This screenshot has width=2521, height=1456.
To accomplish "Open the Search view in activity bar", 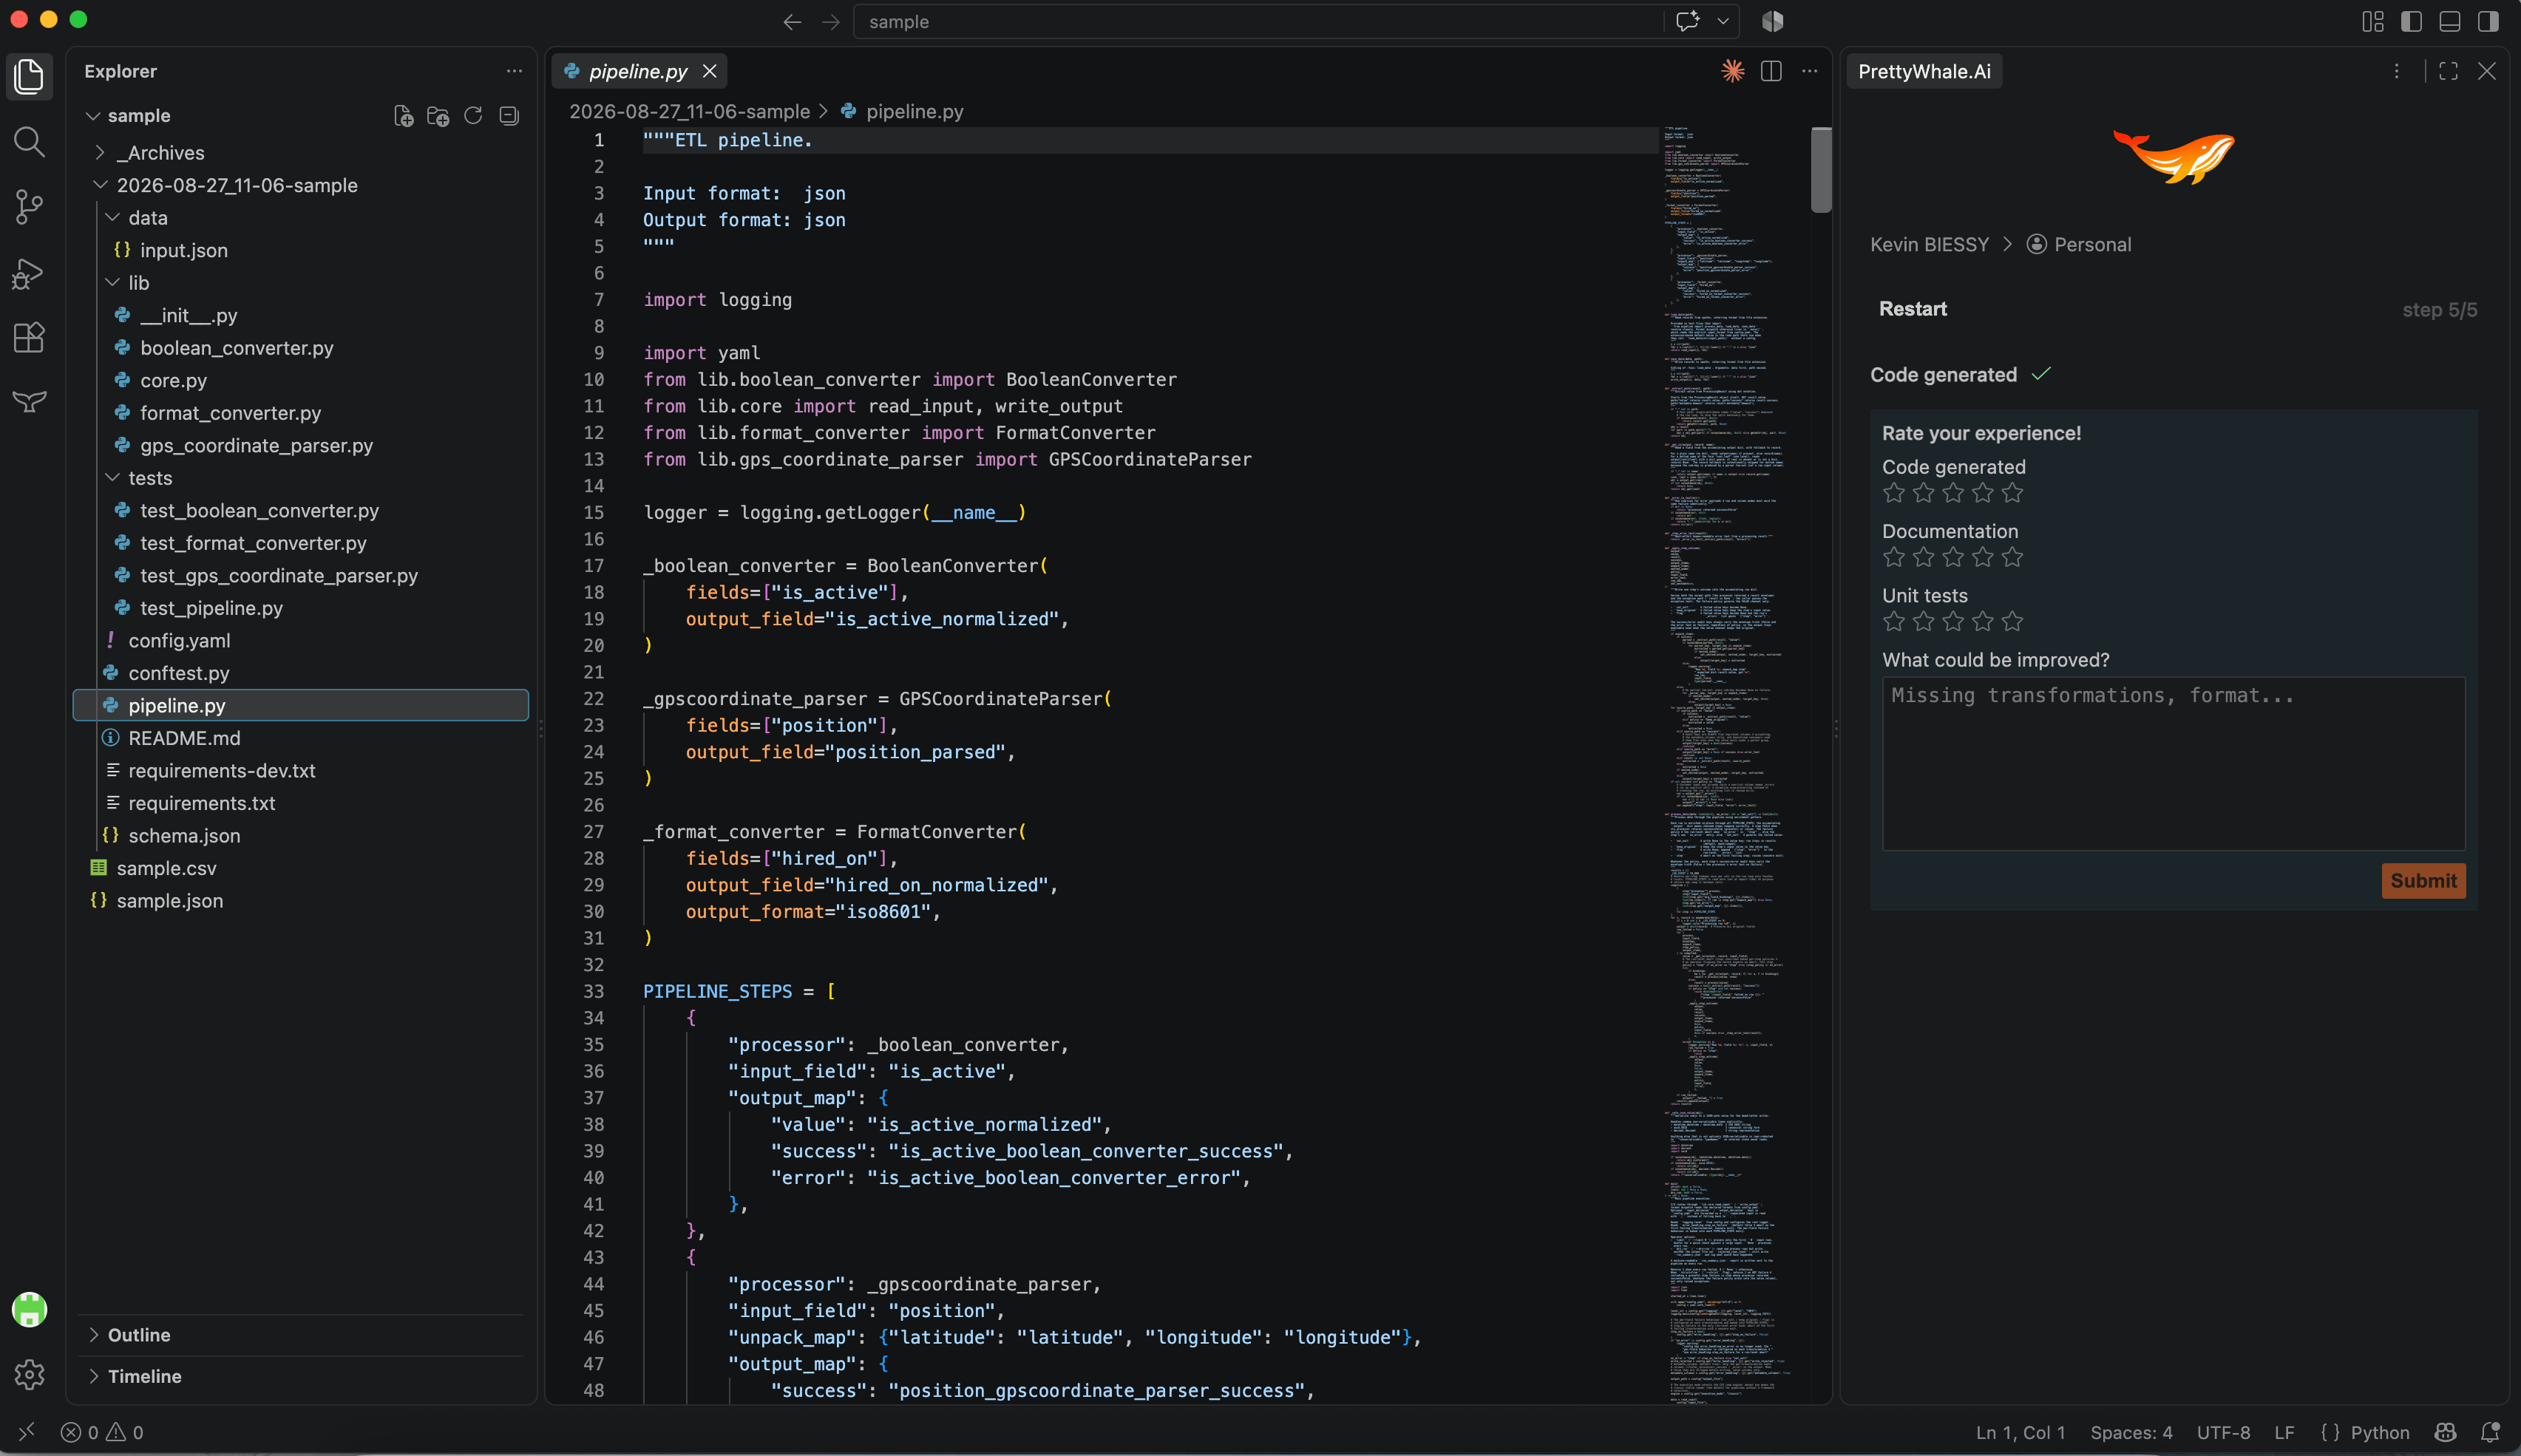I will tap(29, 142).
